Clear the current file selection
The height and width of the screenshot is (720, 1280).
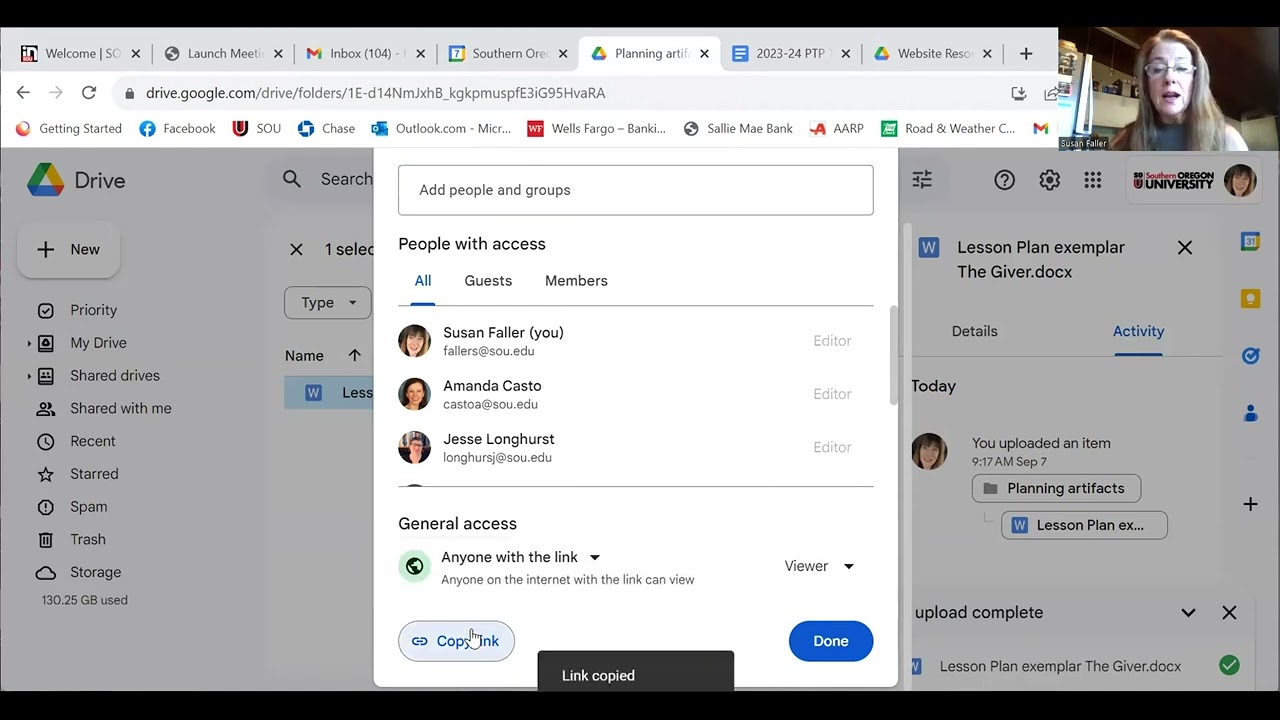[296, 249]
